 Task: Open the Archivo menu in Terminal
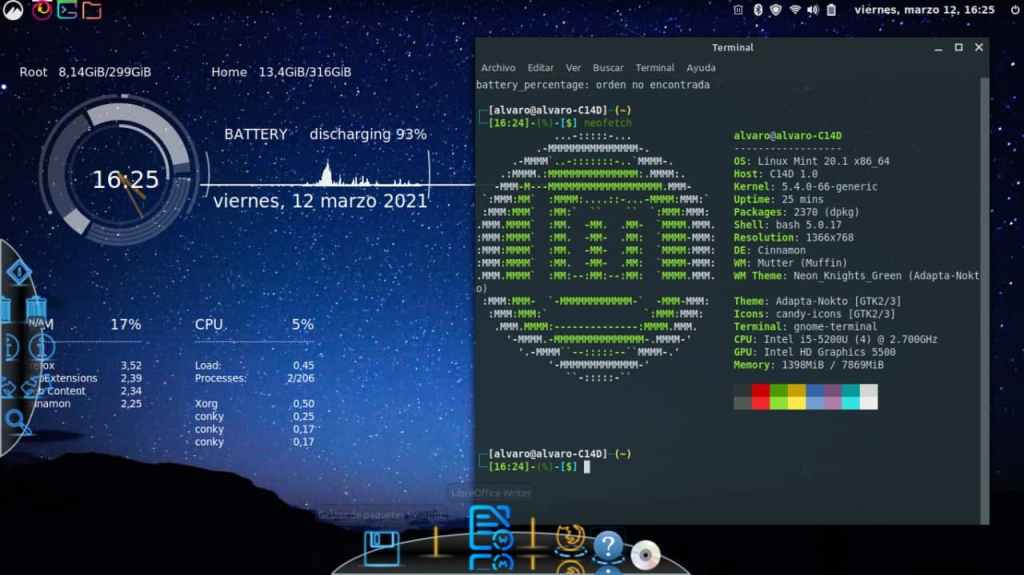(x=498, y=68)
